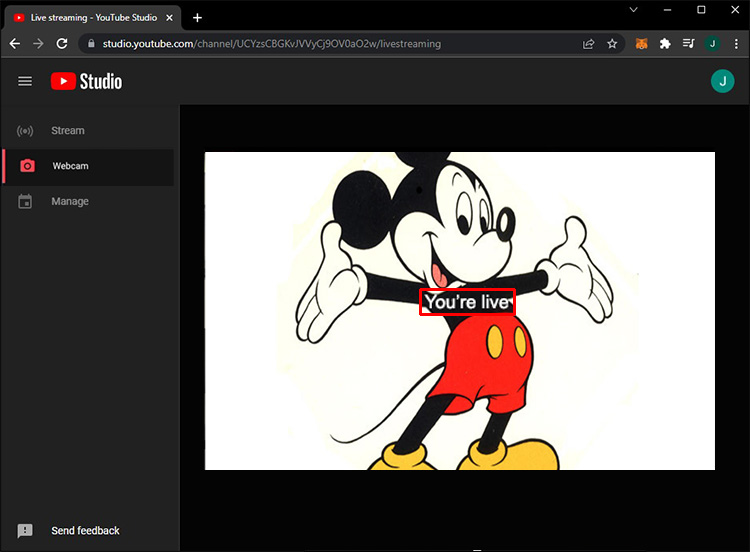This screenshot has height=552, width=750.
Task: Go back using browser back arrow
Action: (x=15, y=44)
